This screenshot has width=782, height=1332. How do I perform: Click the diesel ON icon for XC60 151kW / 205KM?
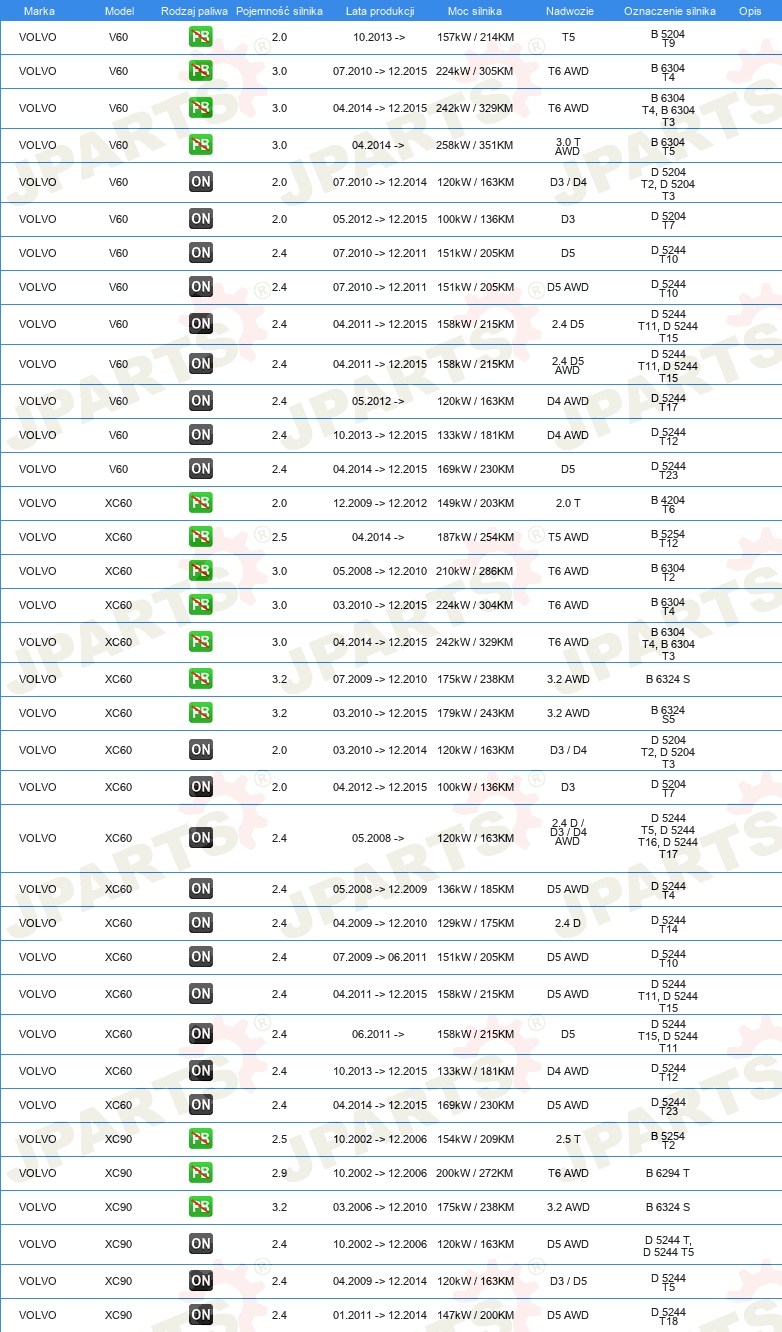click(x=201, y=957)
